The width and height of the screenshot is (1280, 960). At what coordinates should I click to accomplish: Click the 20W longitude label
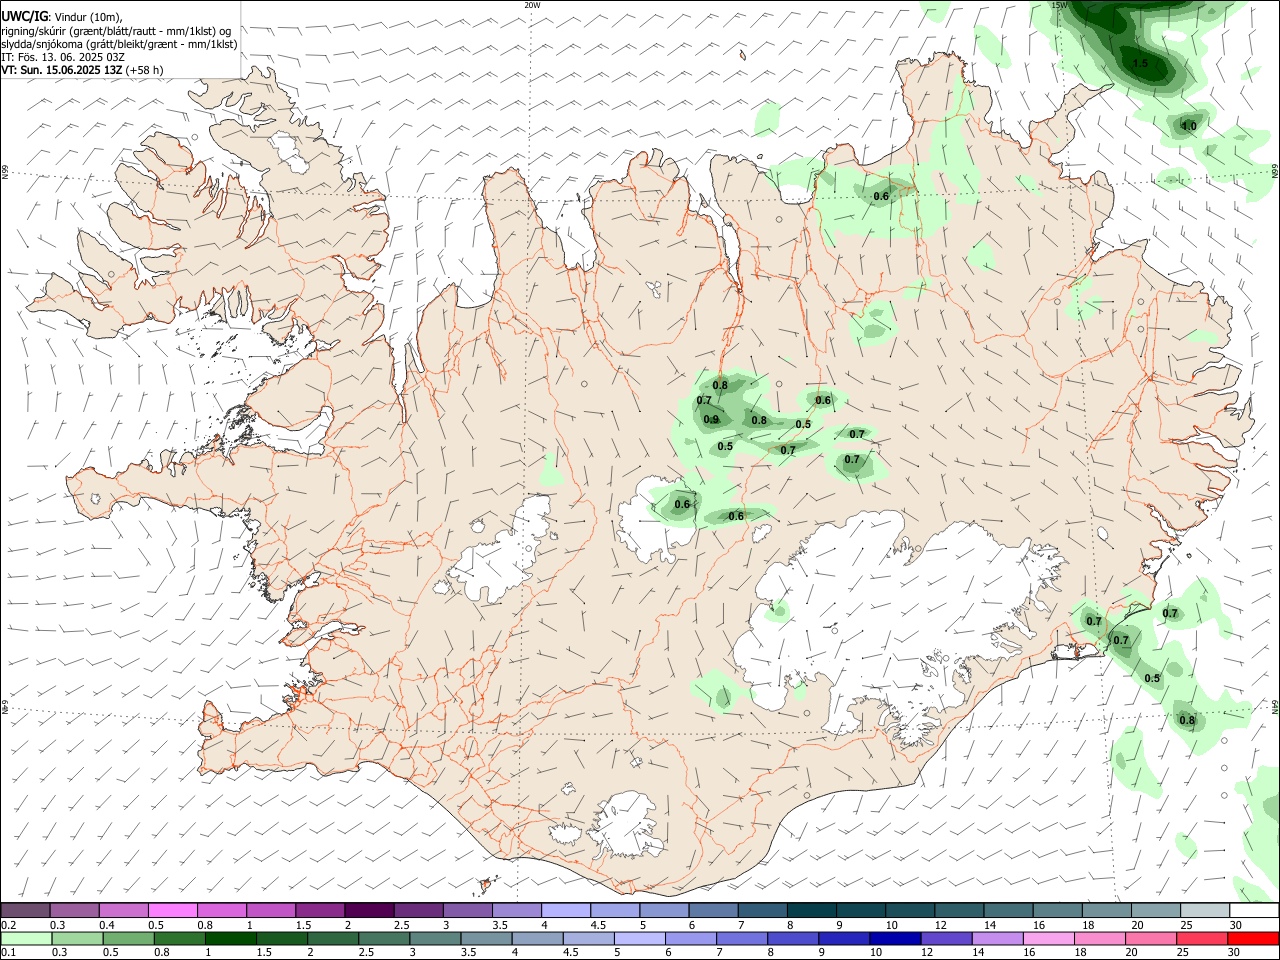pos(532,5)
